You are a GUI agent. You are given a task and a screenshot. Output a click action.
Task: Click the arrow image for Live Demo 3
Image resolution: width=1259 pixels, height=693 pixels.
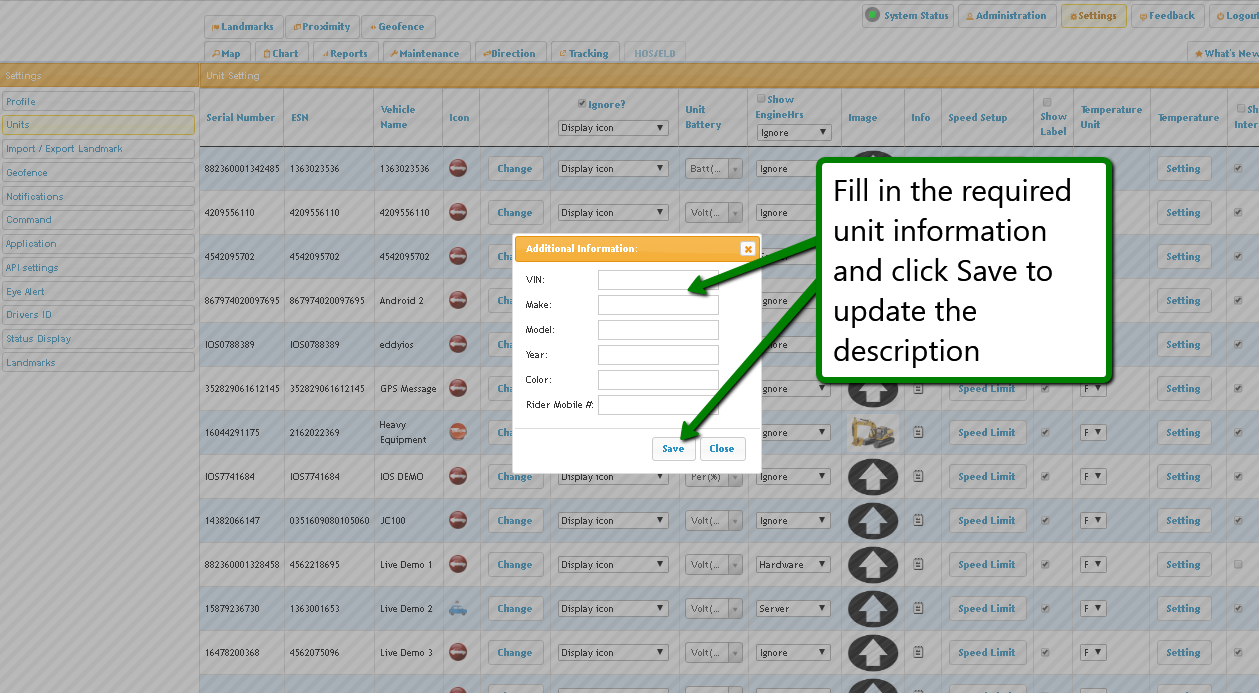click(x=872, y=653)
